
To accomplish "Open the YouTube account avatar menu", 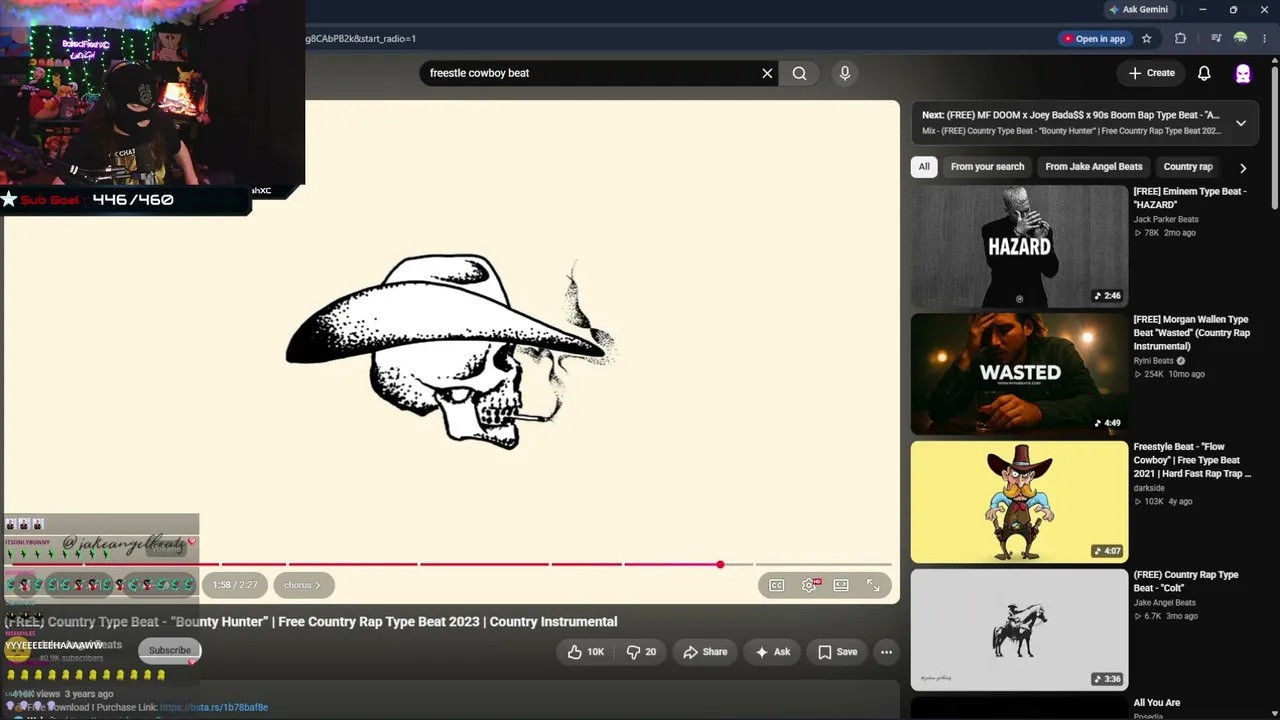I will 1243,73.
